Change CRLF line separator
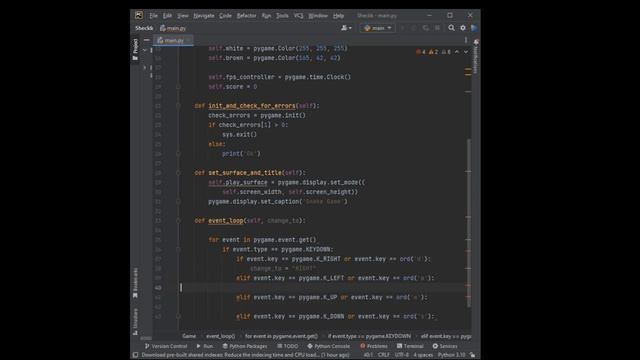Image resolution: width=640 pixels, height=360 pixels. (384, 355)
